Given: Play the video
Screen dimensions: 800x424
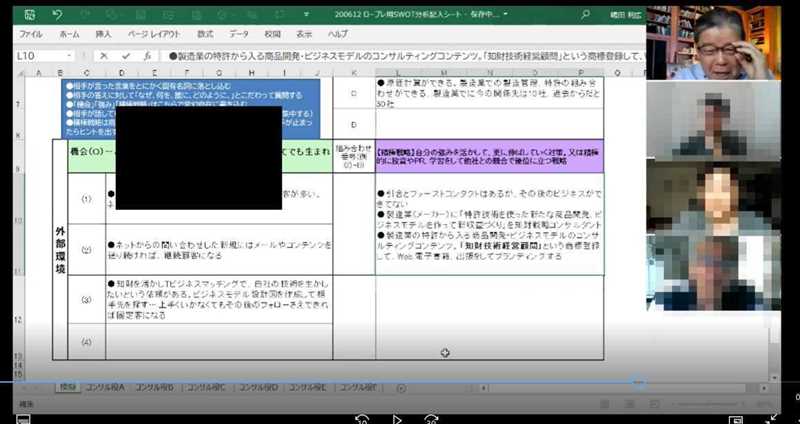Looking at the screenshot, I should pyautogui.click(x=397, y=419).
